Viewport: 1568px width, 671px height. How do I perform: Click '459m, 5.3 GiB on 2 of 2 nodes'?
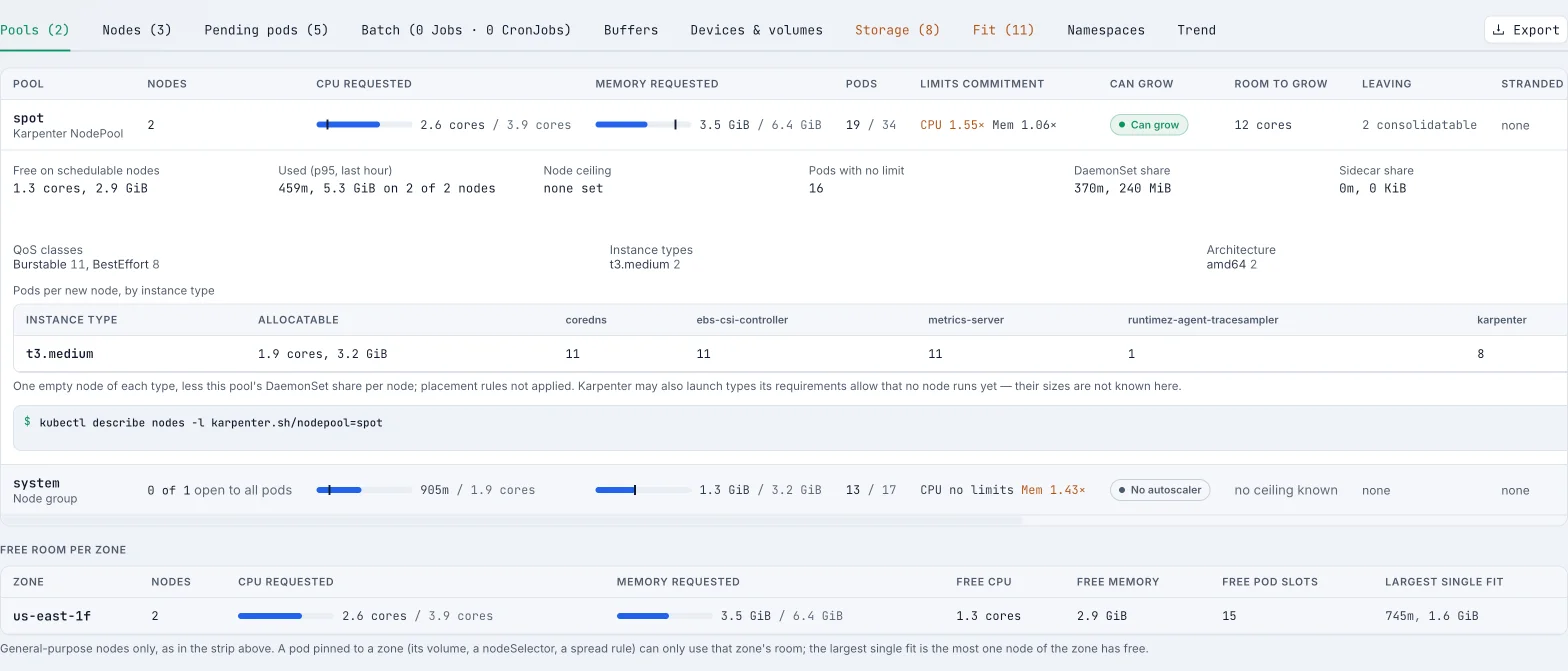387,188
